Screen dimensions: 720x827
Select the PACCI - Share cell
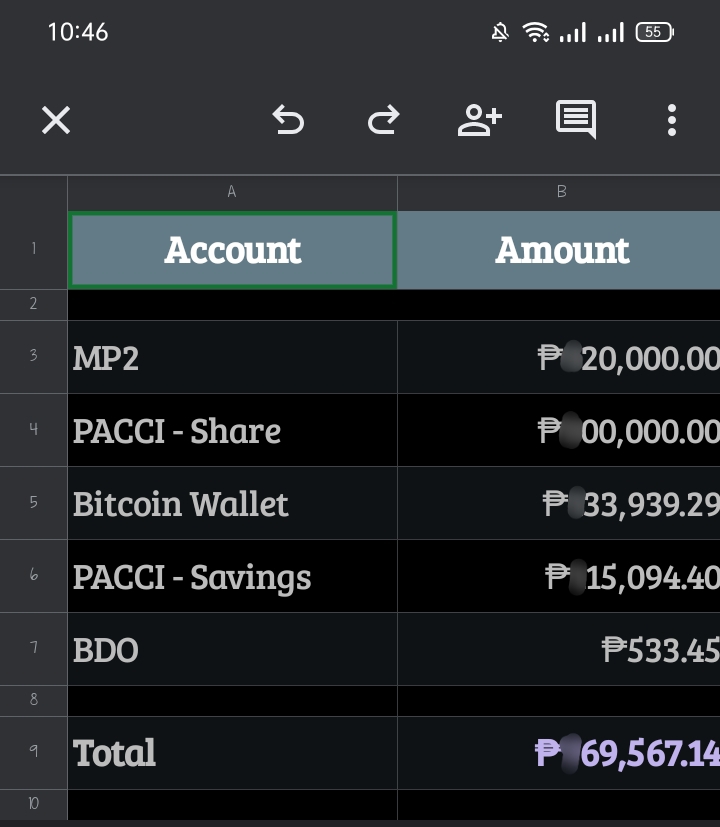pos(232,430)
